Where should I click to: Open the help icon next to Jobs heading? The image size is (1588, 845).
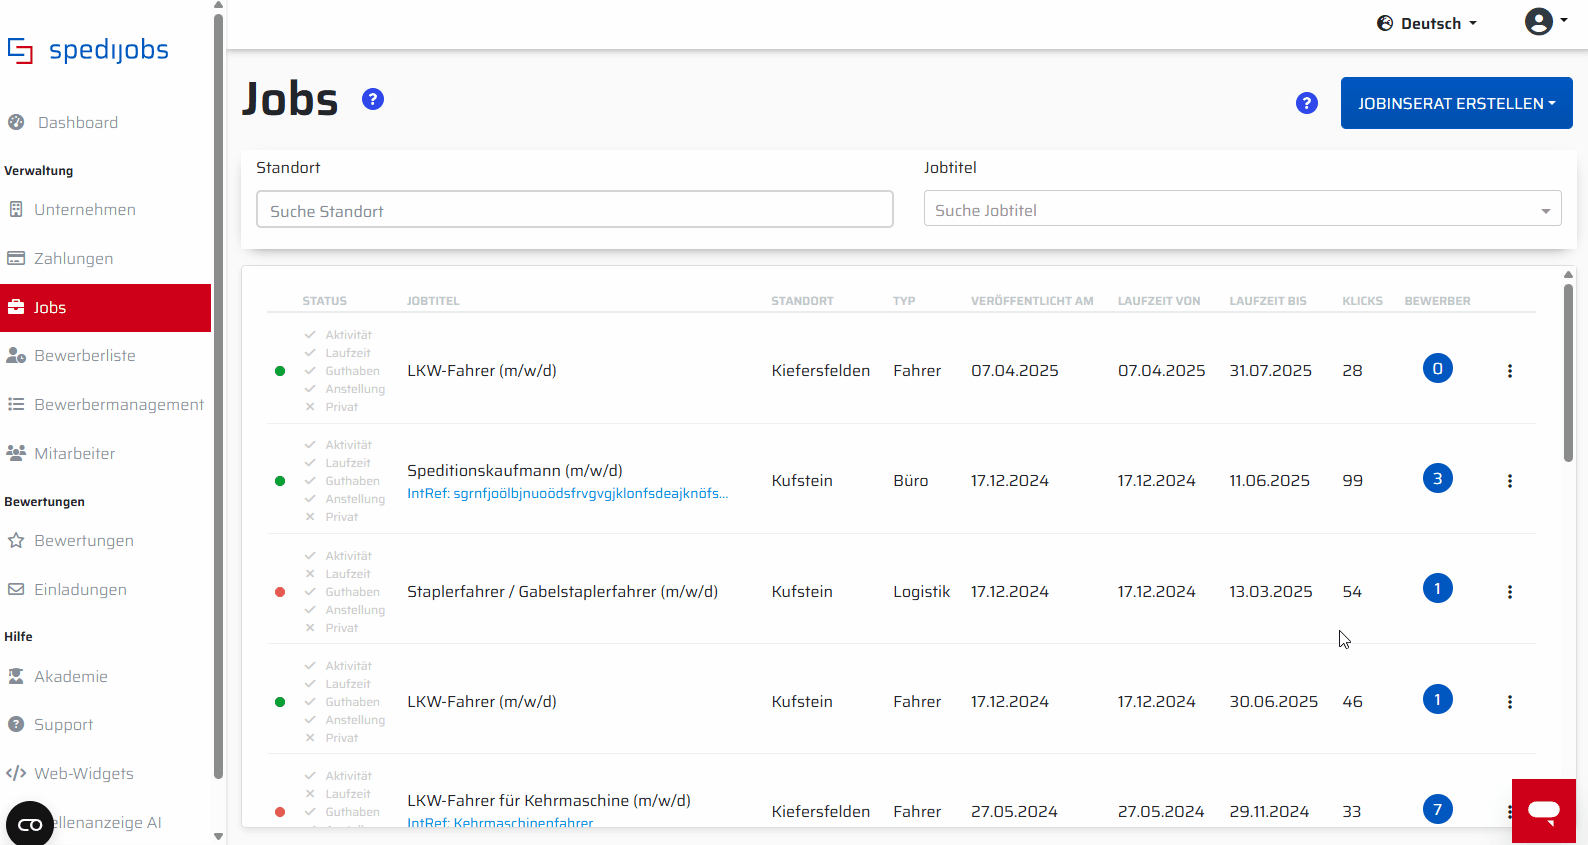(x=373, y=99)
